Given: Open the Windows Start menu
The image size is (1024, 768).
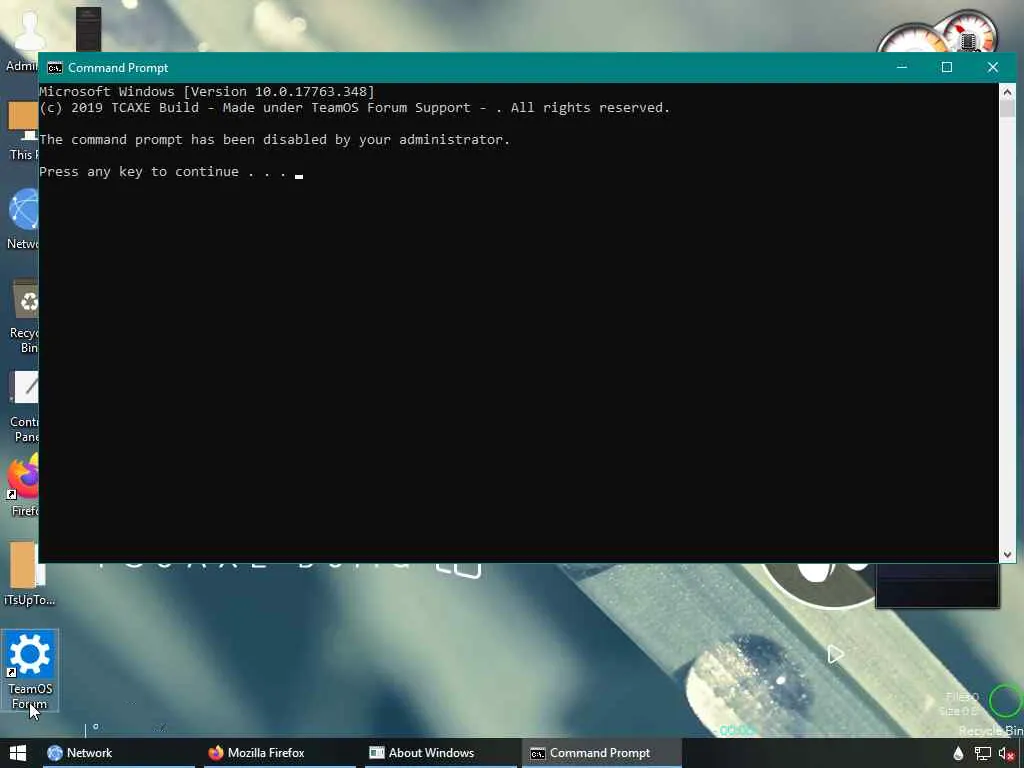Looking at the screenshot, I should pyautogui.click(x=18, y=753).
